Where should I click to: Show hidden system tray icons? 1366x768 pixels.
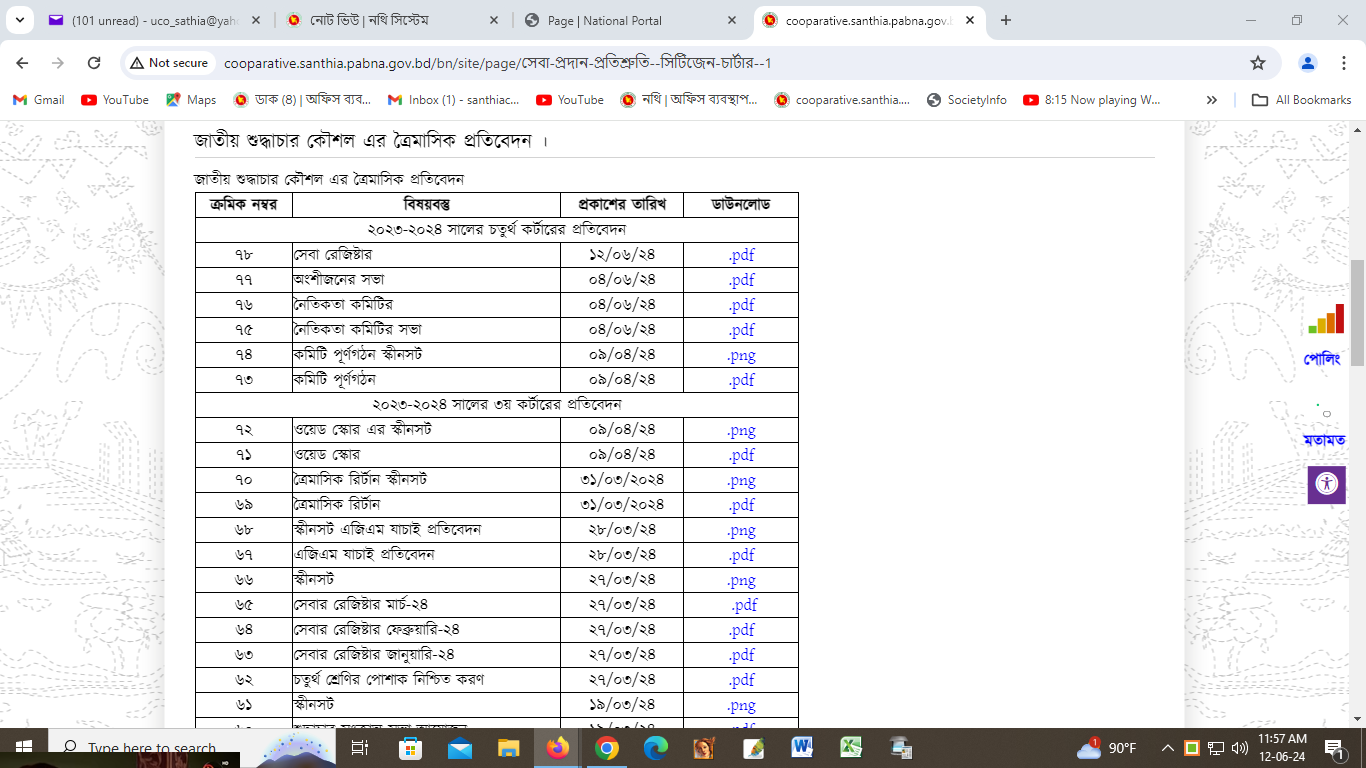1167,748
